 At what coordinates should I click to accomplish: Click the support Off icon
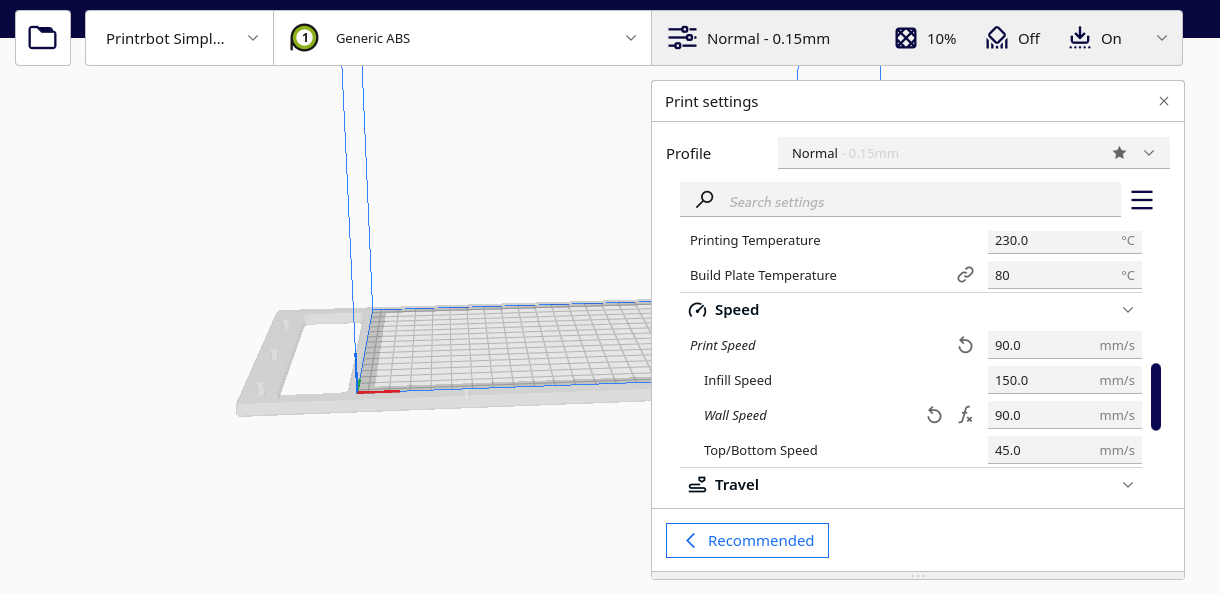(996, 38)
